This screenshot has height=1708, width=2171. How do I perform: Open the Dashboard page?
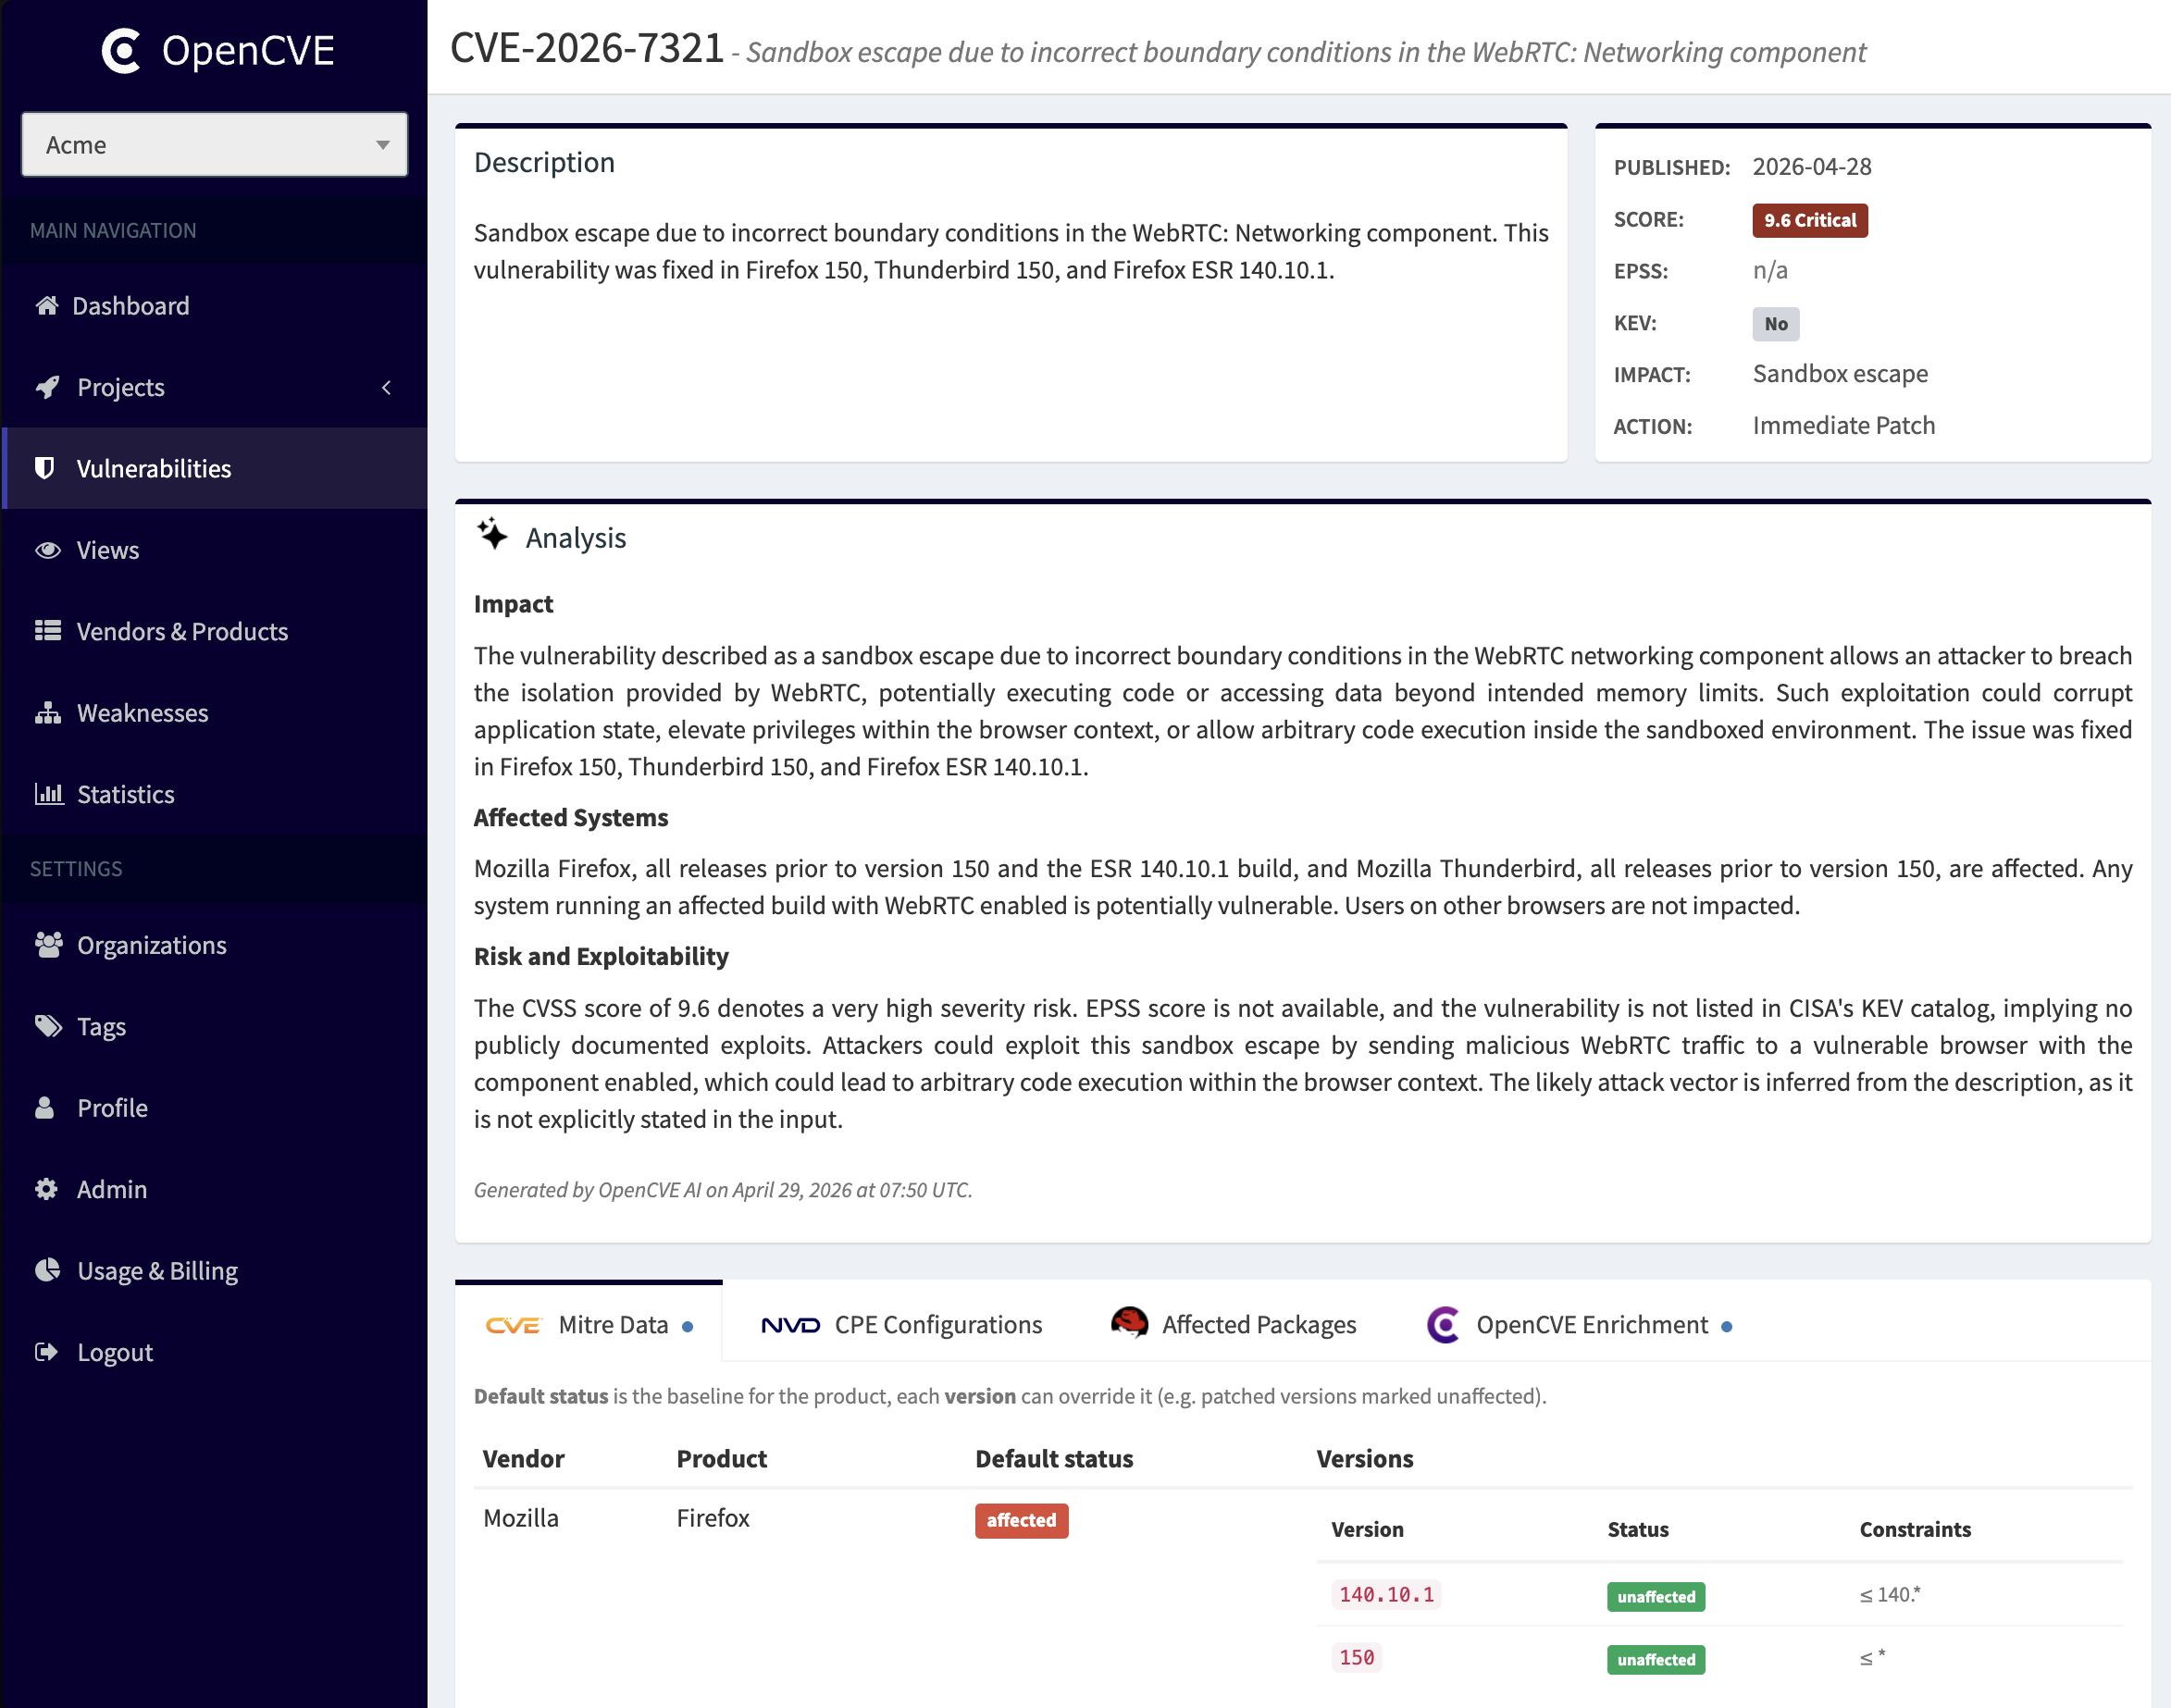pos(215,305)
